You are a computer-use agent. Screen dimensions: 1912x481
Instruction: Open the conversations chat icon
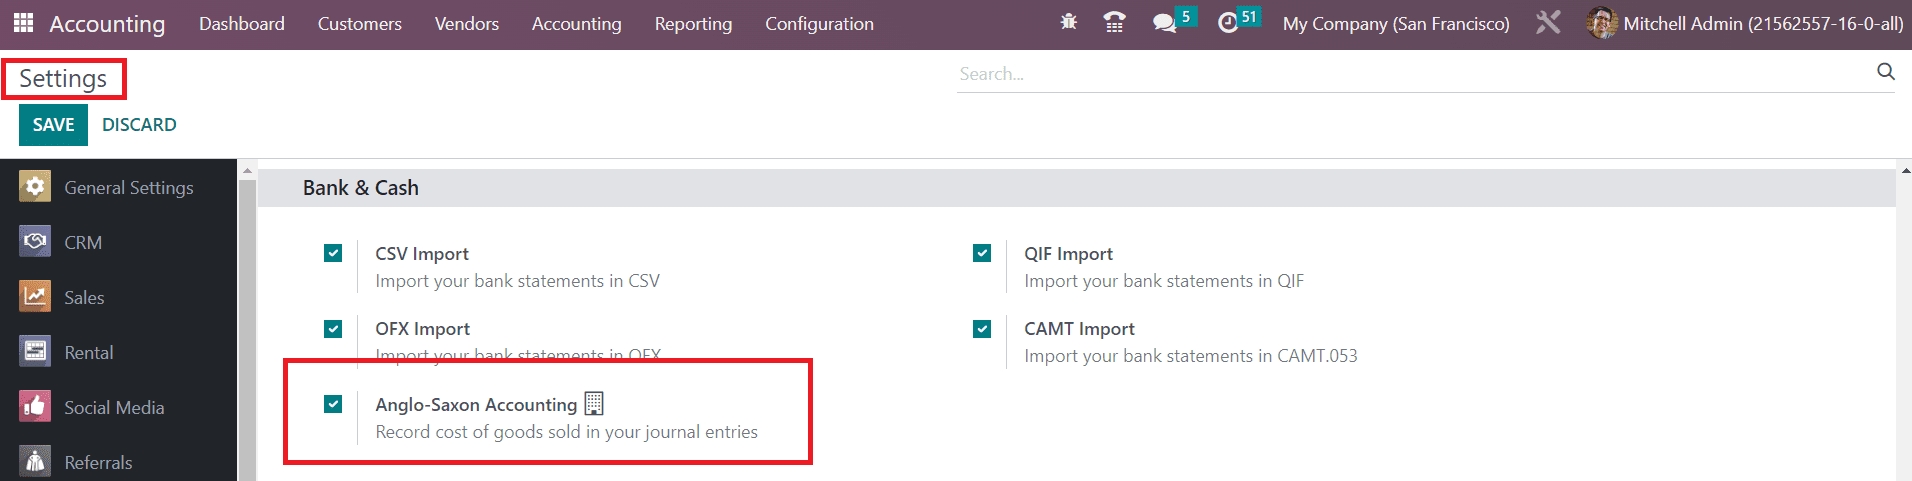(x=1164, y=22)
